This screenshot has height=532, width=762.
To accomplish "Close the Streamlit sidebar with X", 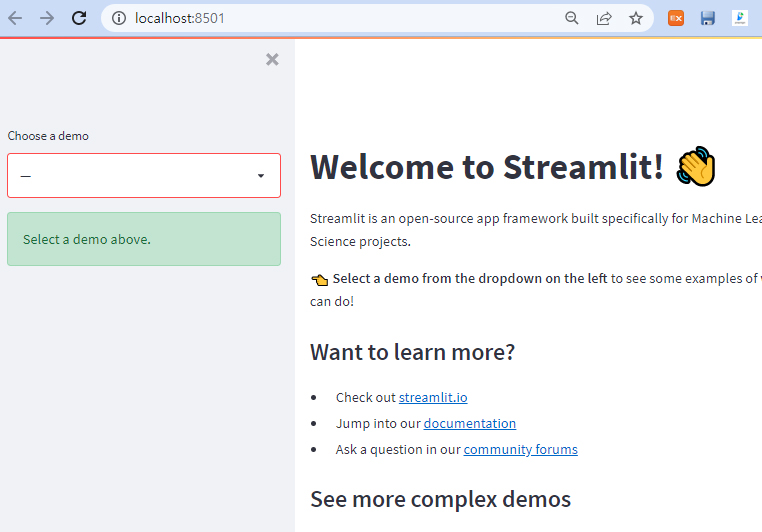I will pos(272,59).
